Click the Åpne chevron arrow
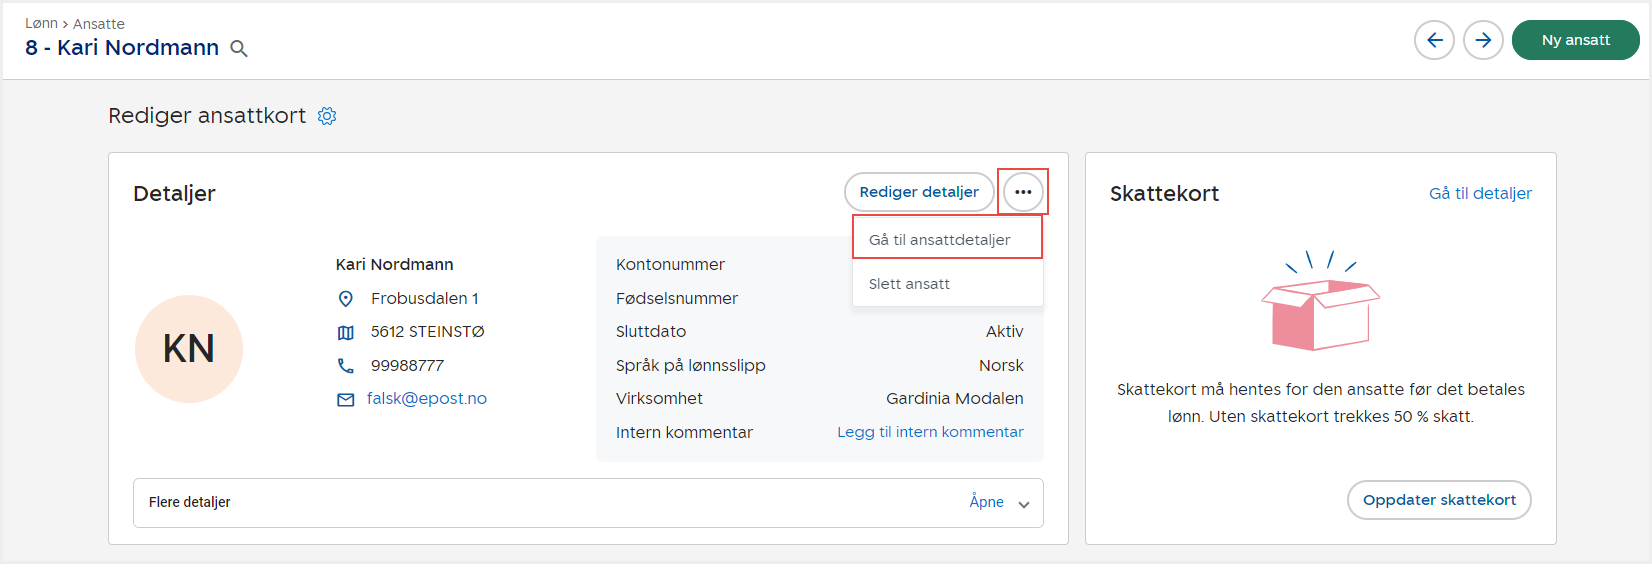 click(1023, 504)
